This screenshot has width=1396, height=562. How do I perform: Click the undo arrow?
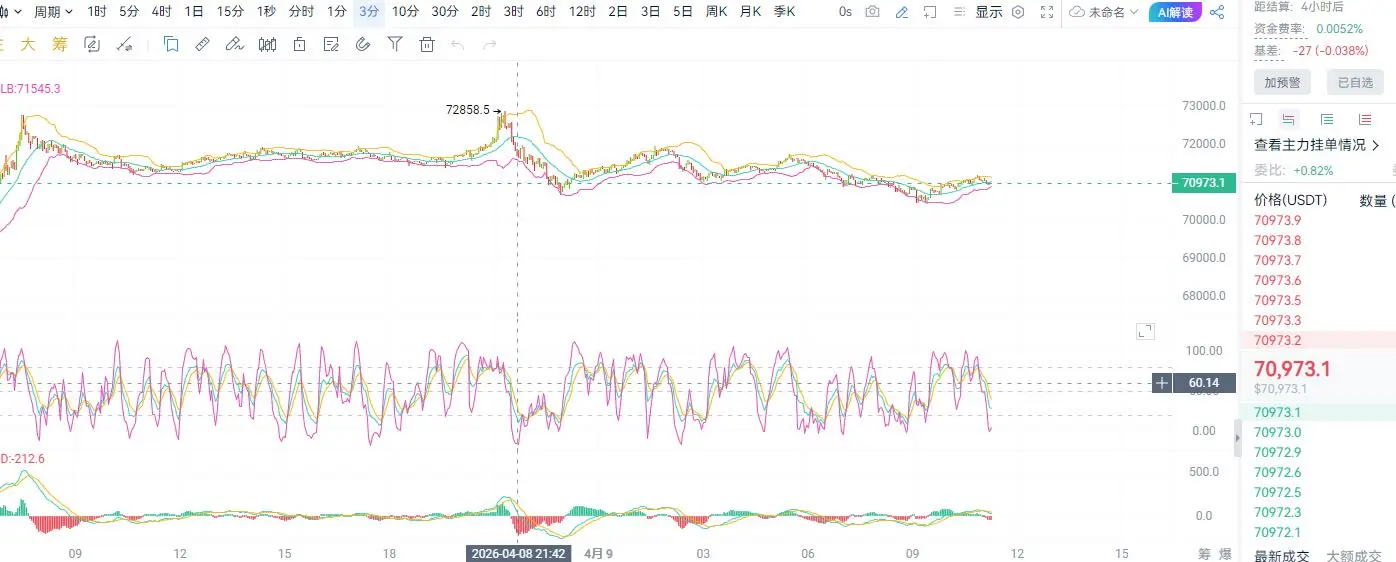coord(458,44)
